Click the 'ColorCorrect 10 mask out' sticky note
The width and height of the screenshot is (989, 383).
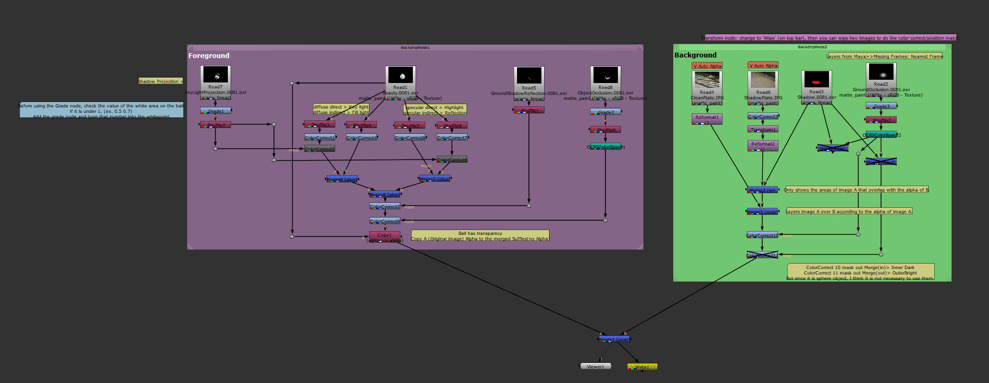click(861, 272)
